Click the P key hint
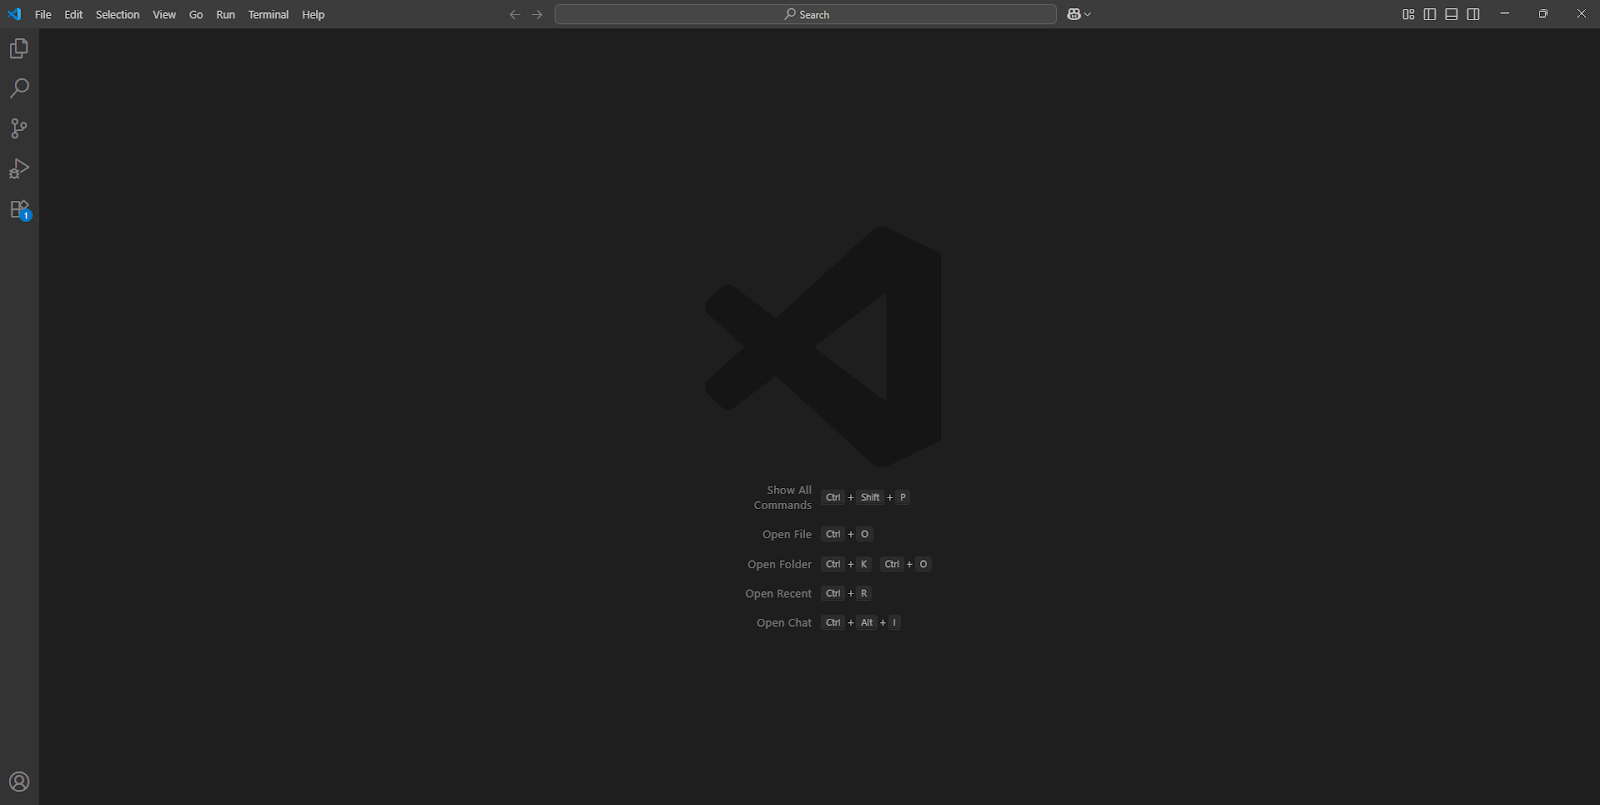The width and height of the screenshot is (1600, 805). tap(903, 498)
